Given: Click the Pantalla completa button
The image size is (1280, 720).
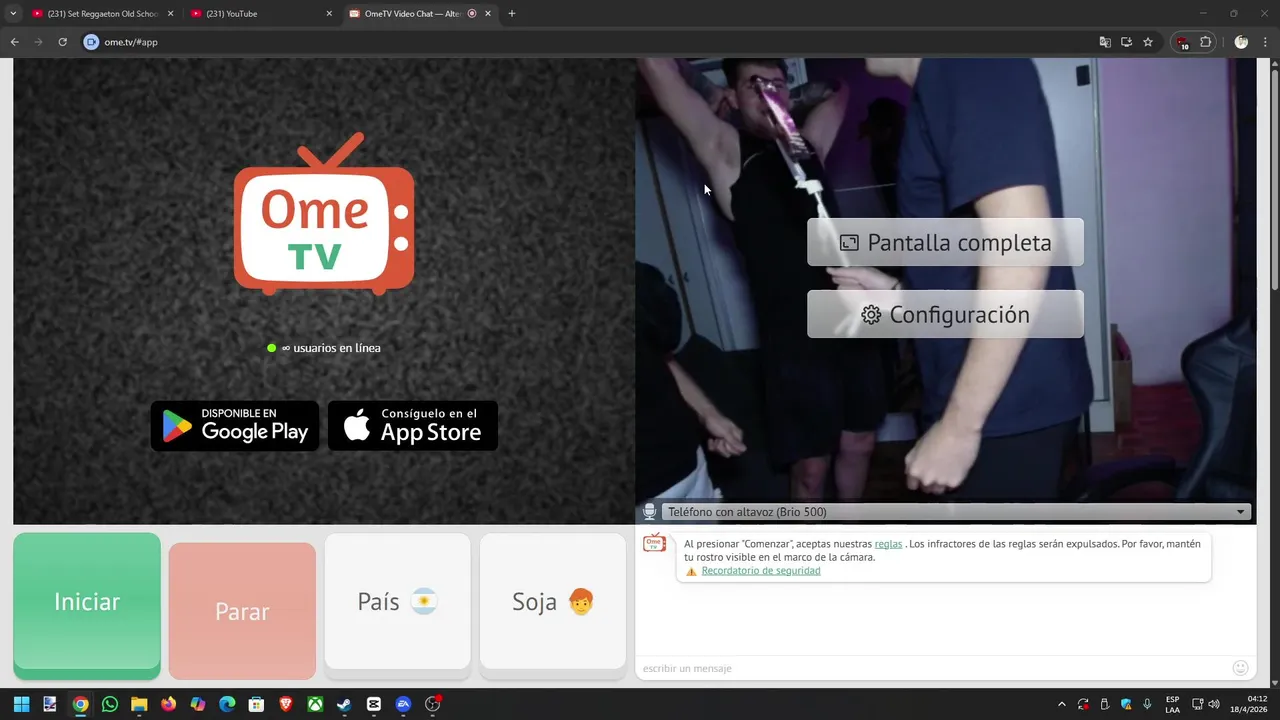Looking at the screenshot, I should [x=945, y=242].
